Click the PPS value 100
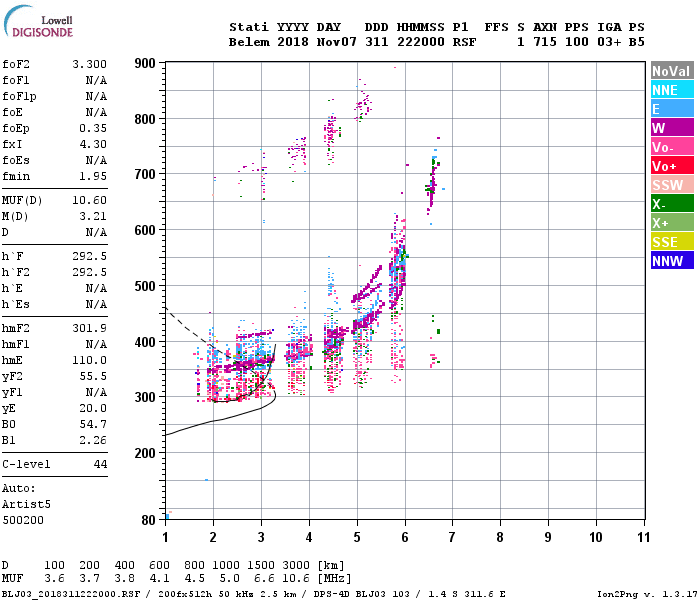 577,42
